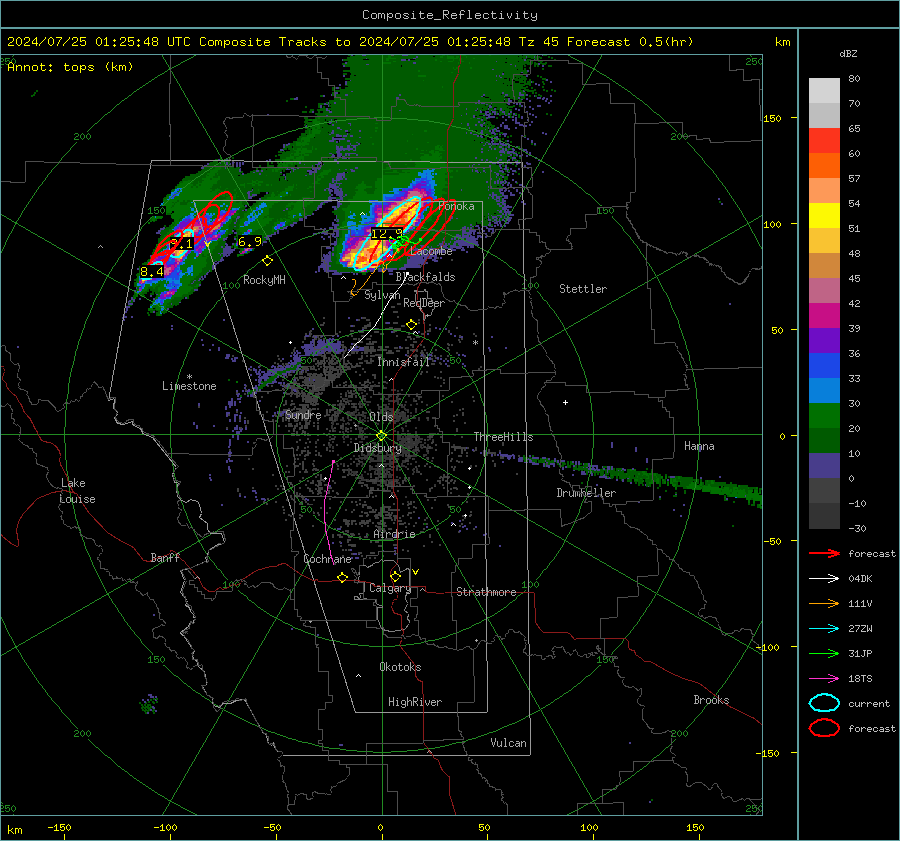
Task: Click the Composite_Reflectivity title
Action: pos(450,15)
